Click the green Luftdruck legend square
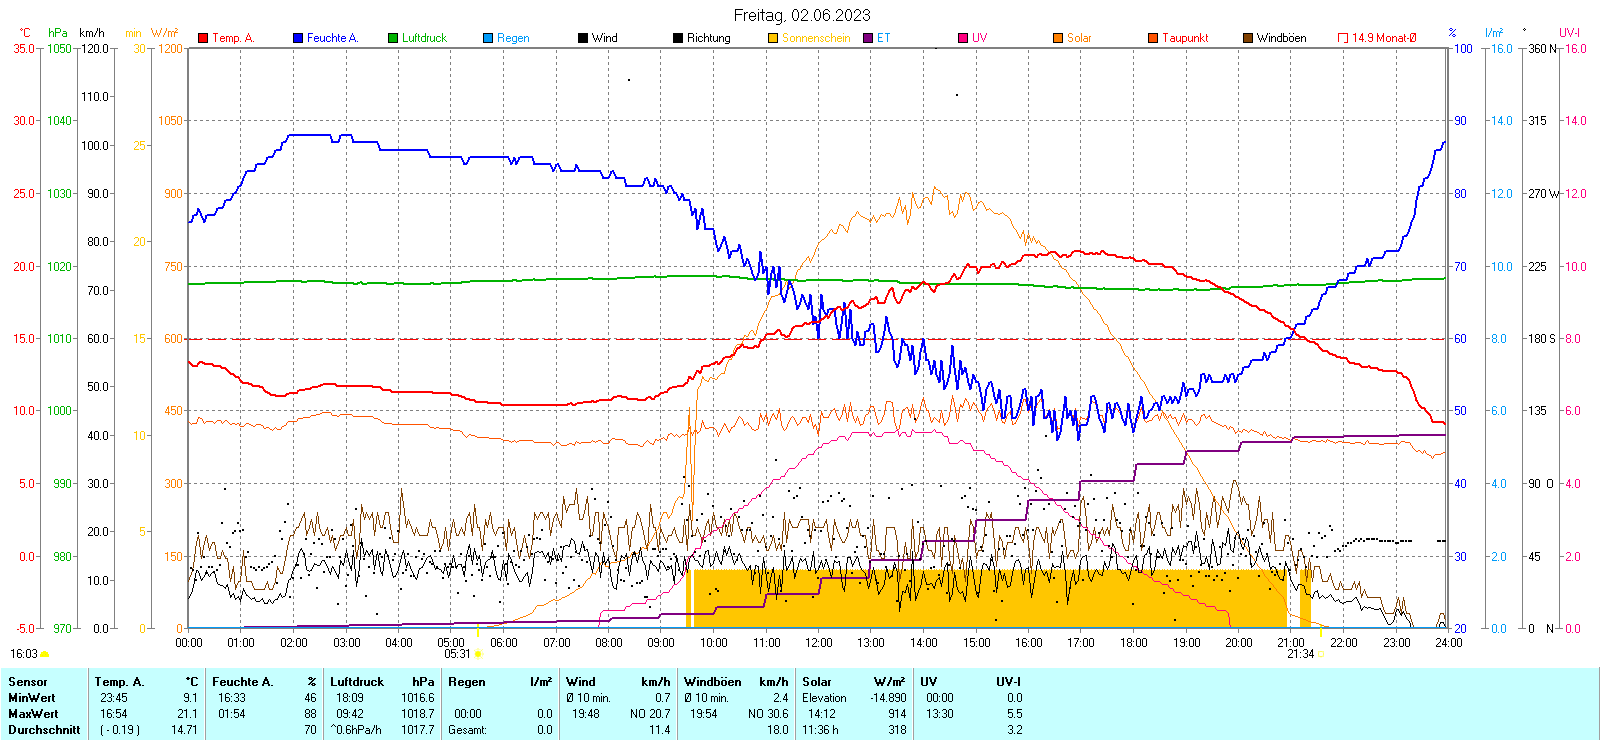Viewport: 1600px width, 740px height. 393,38
